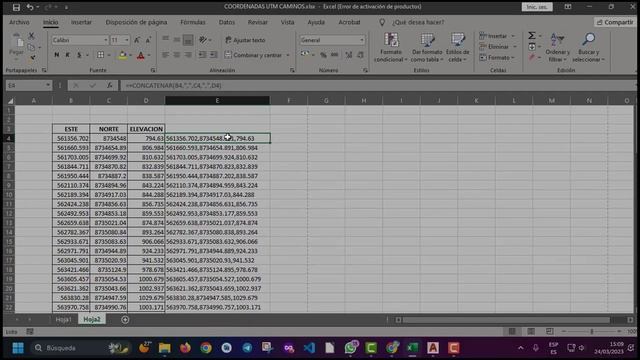Click the insert function fx icon
Image resolution: width=640 pixels, height=360 pixels.
109,85
